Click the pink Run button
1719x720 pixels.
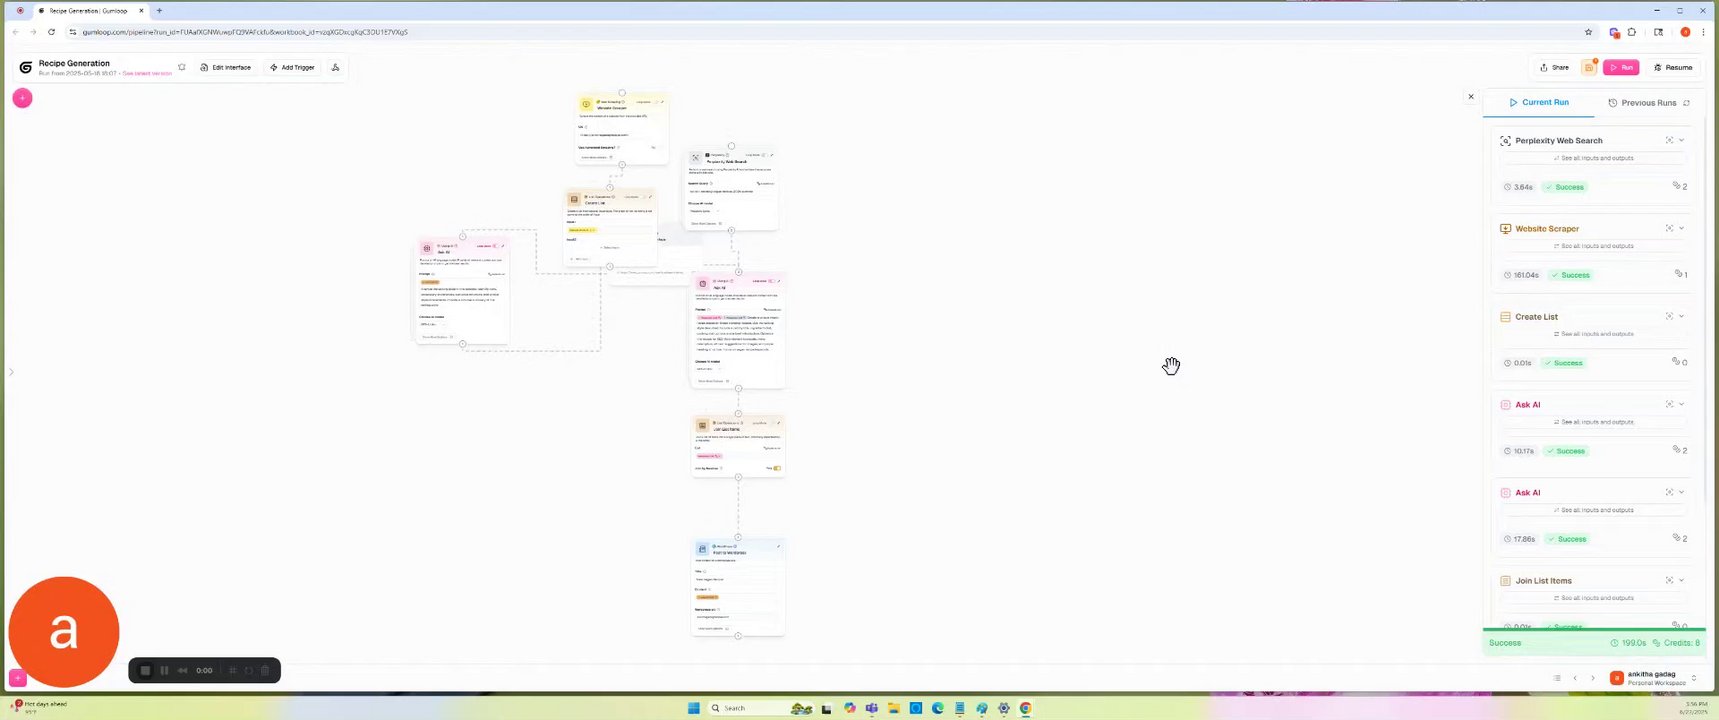pos(1621,67)
